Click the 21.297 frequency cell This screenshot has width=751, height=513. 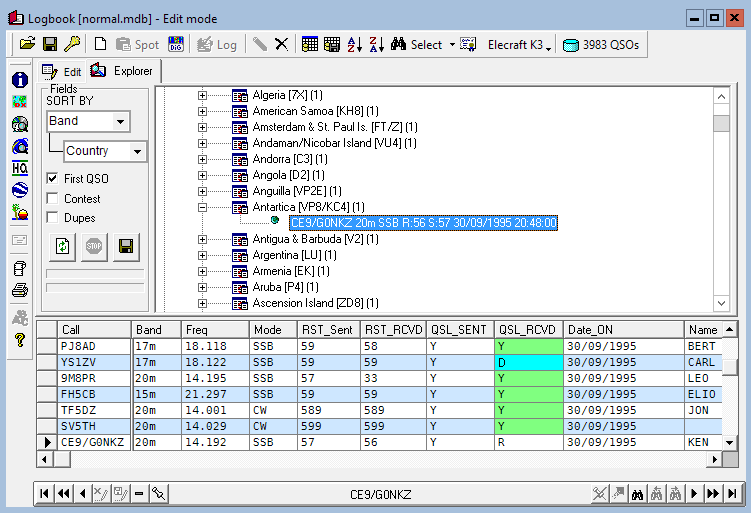point(215,394)
